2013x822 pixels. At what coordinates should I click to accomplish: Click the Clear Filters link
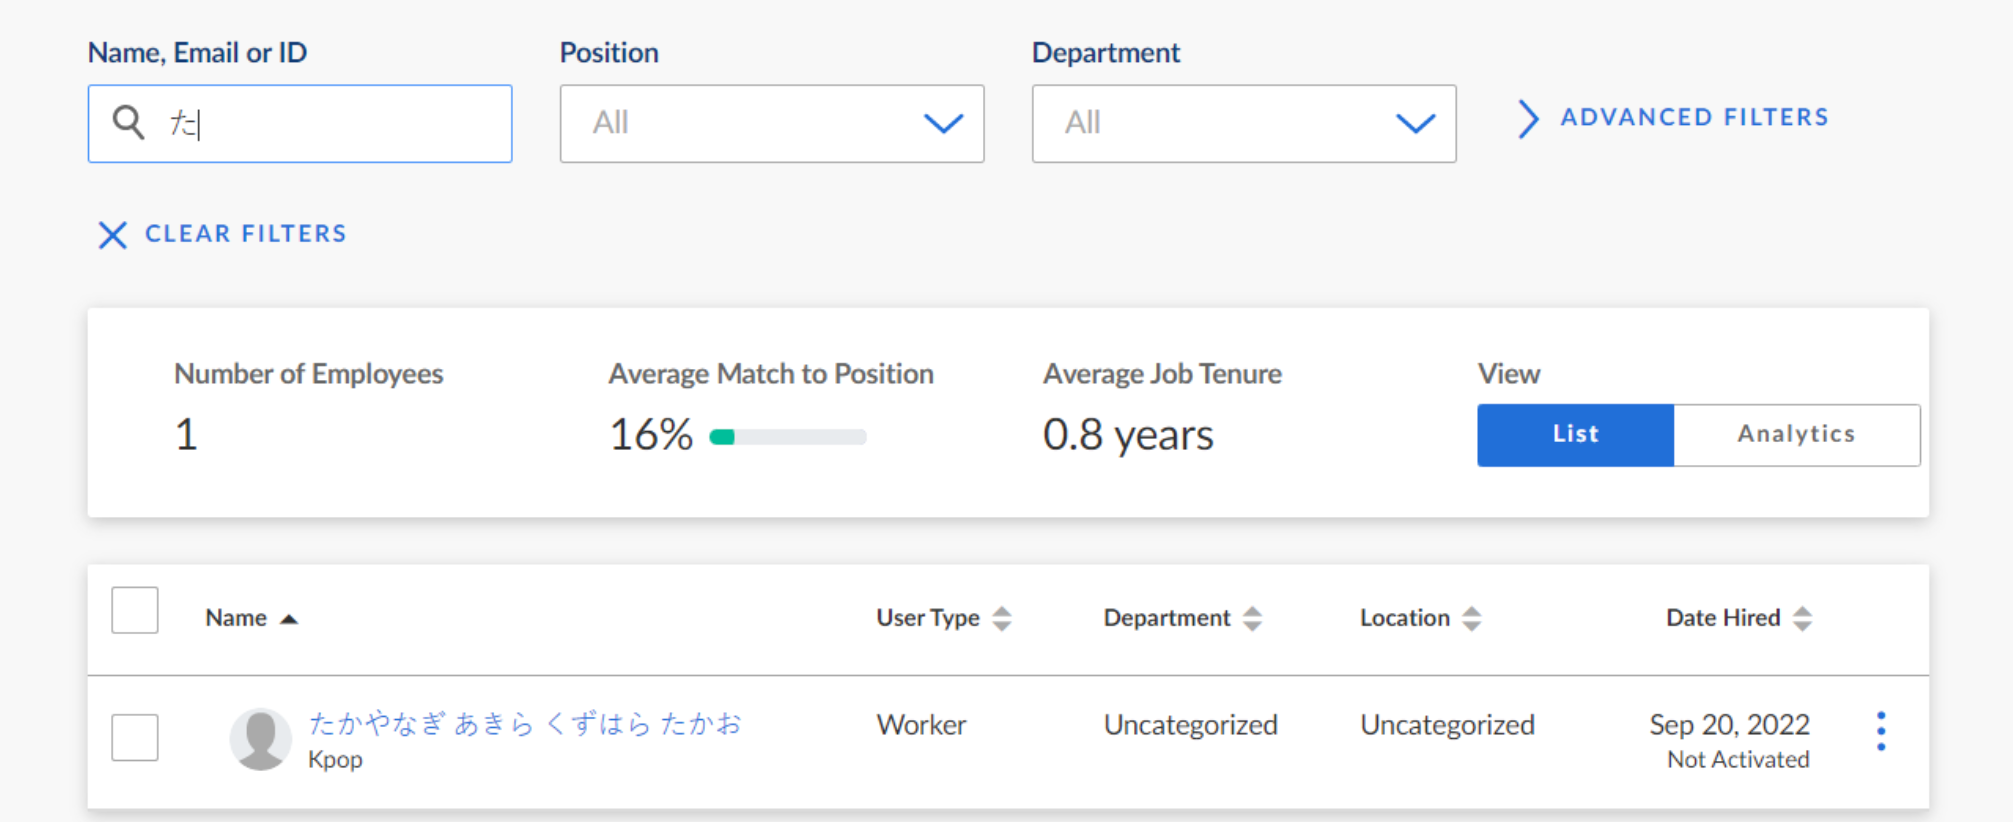245,234
